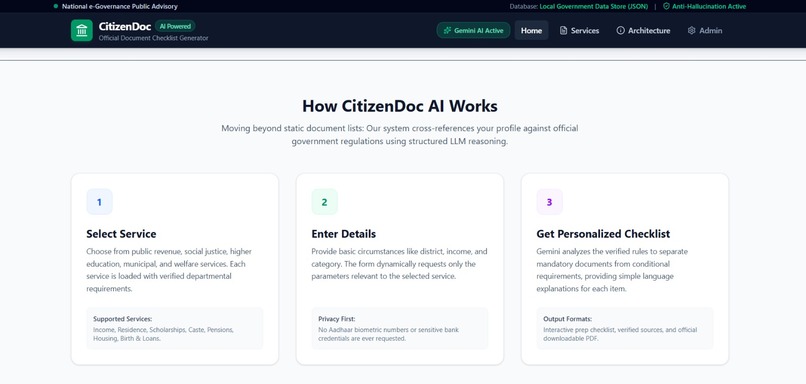
Task: Click the How CitizenDoc AI Works heading
Action: pos(400,106)
